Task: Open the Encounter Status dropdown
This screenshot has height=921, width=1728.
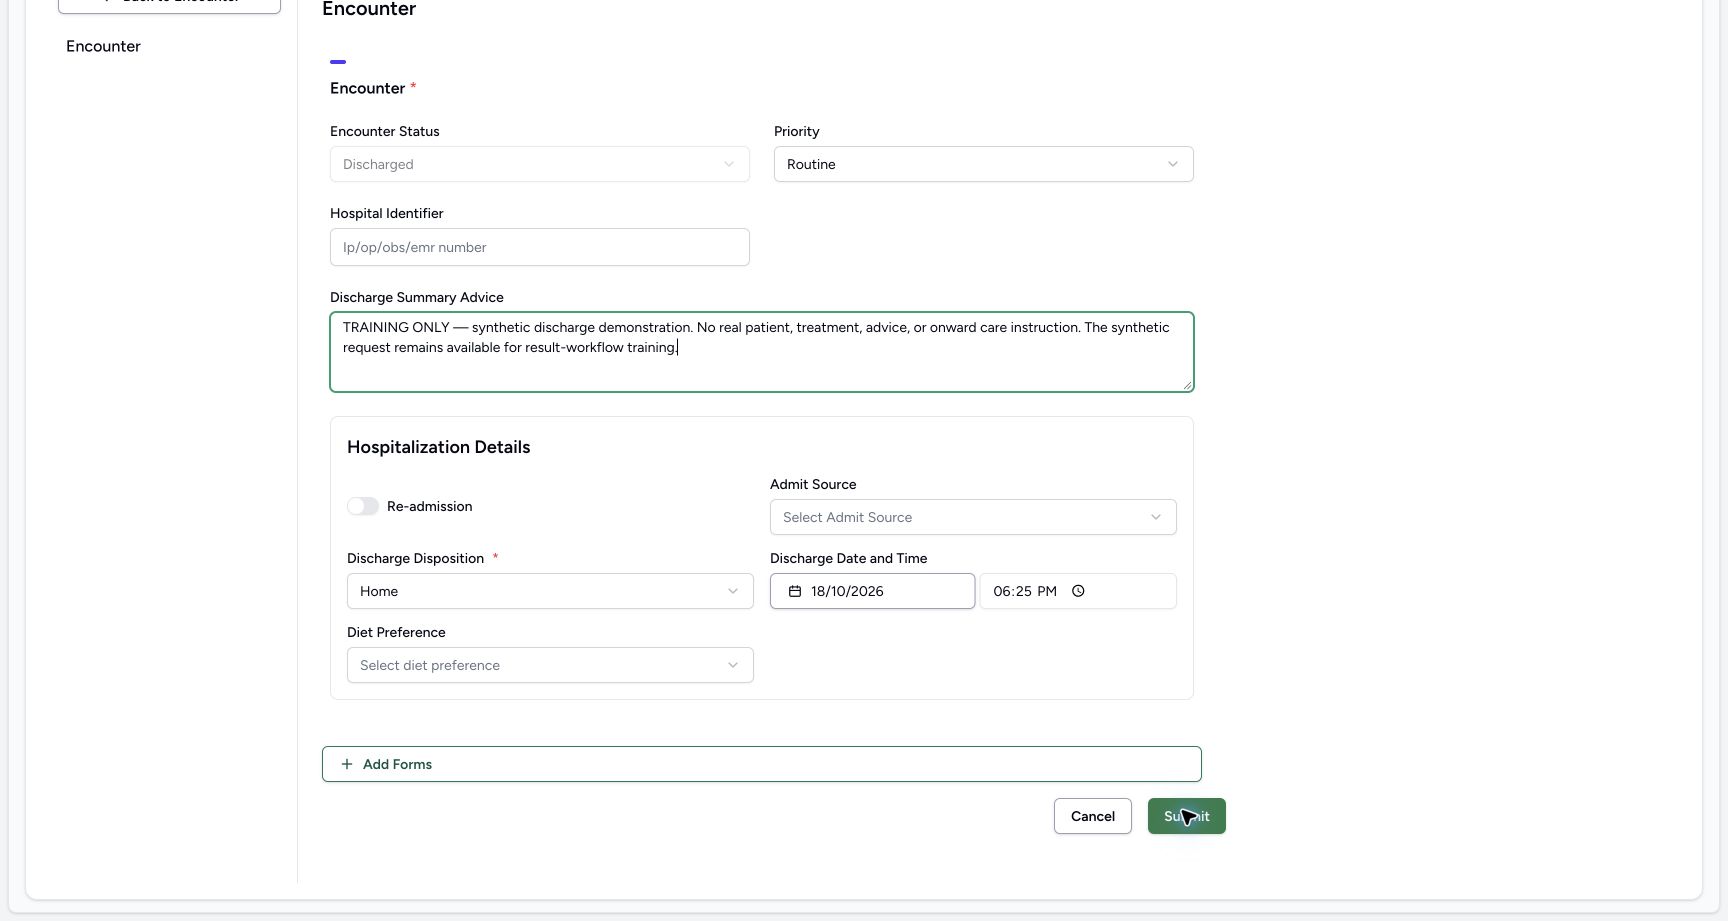Action: 540,164
